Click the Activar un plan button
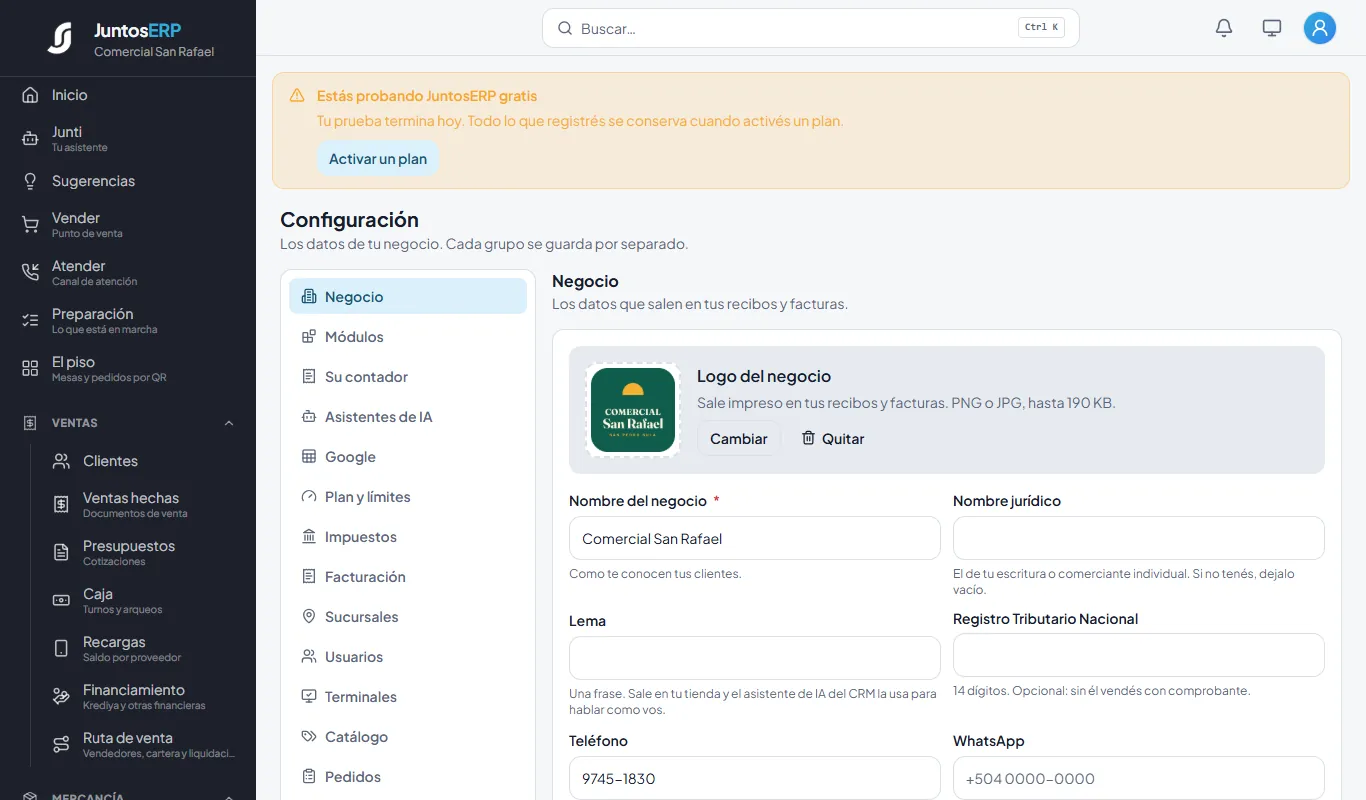Image resolution: width=1366 pixels, height=800 pixels. (378, 159)
